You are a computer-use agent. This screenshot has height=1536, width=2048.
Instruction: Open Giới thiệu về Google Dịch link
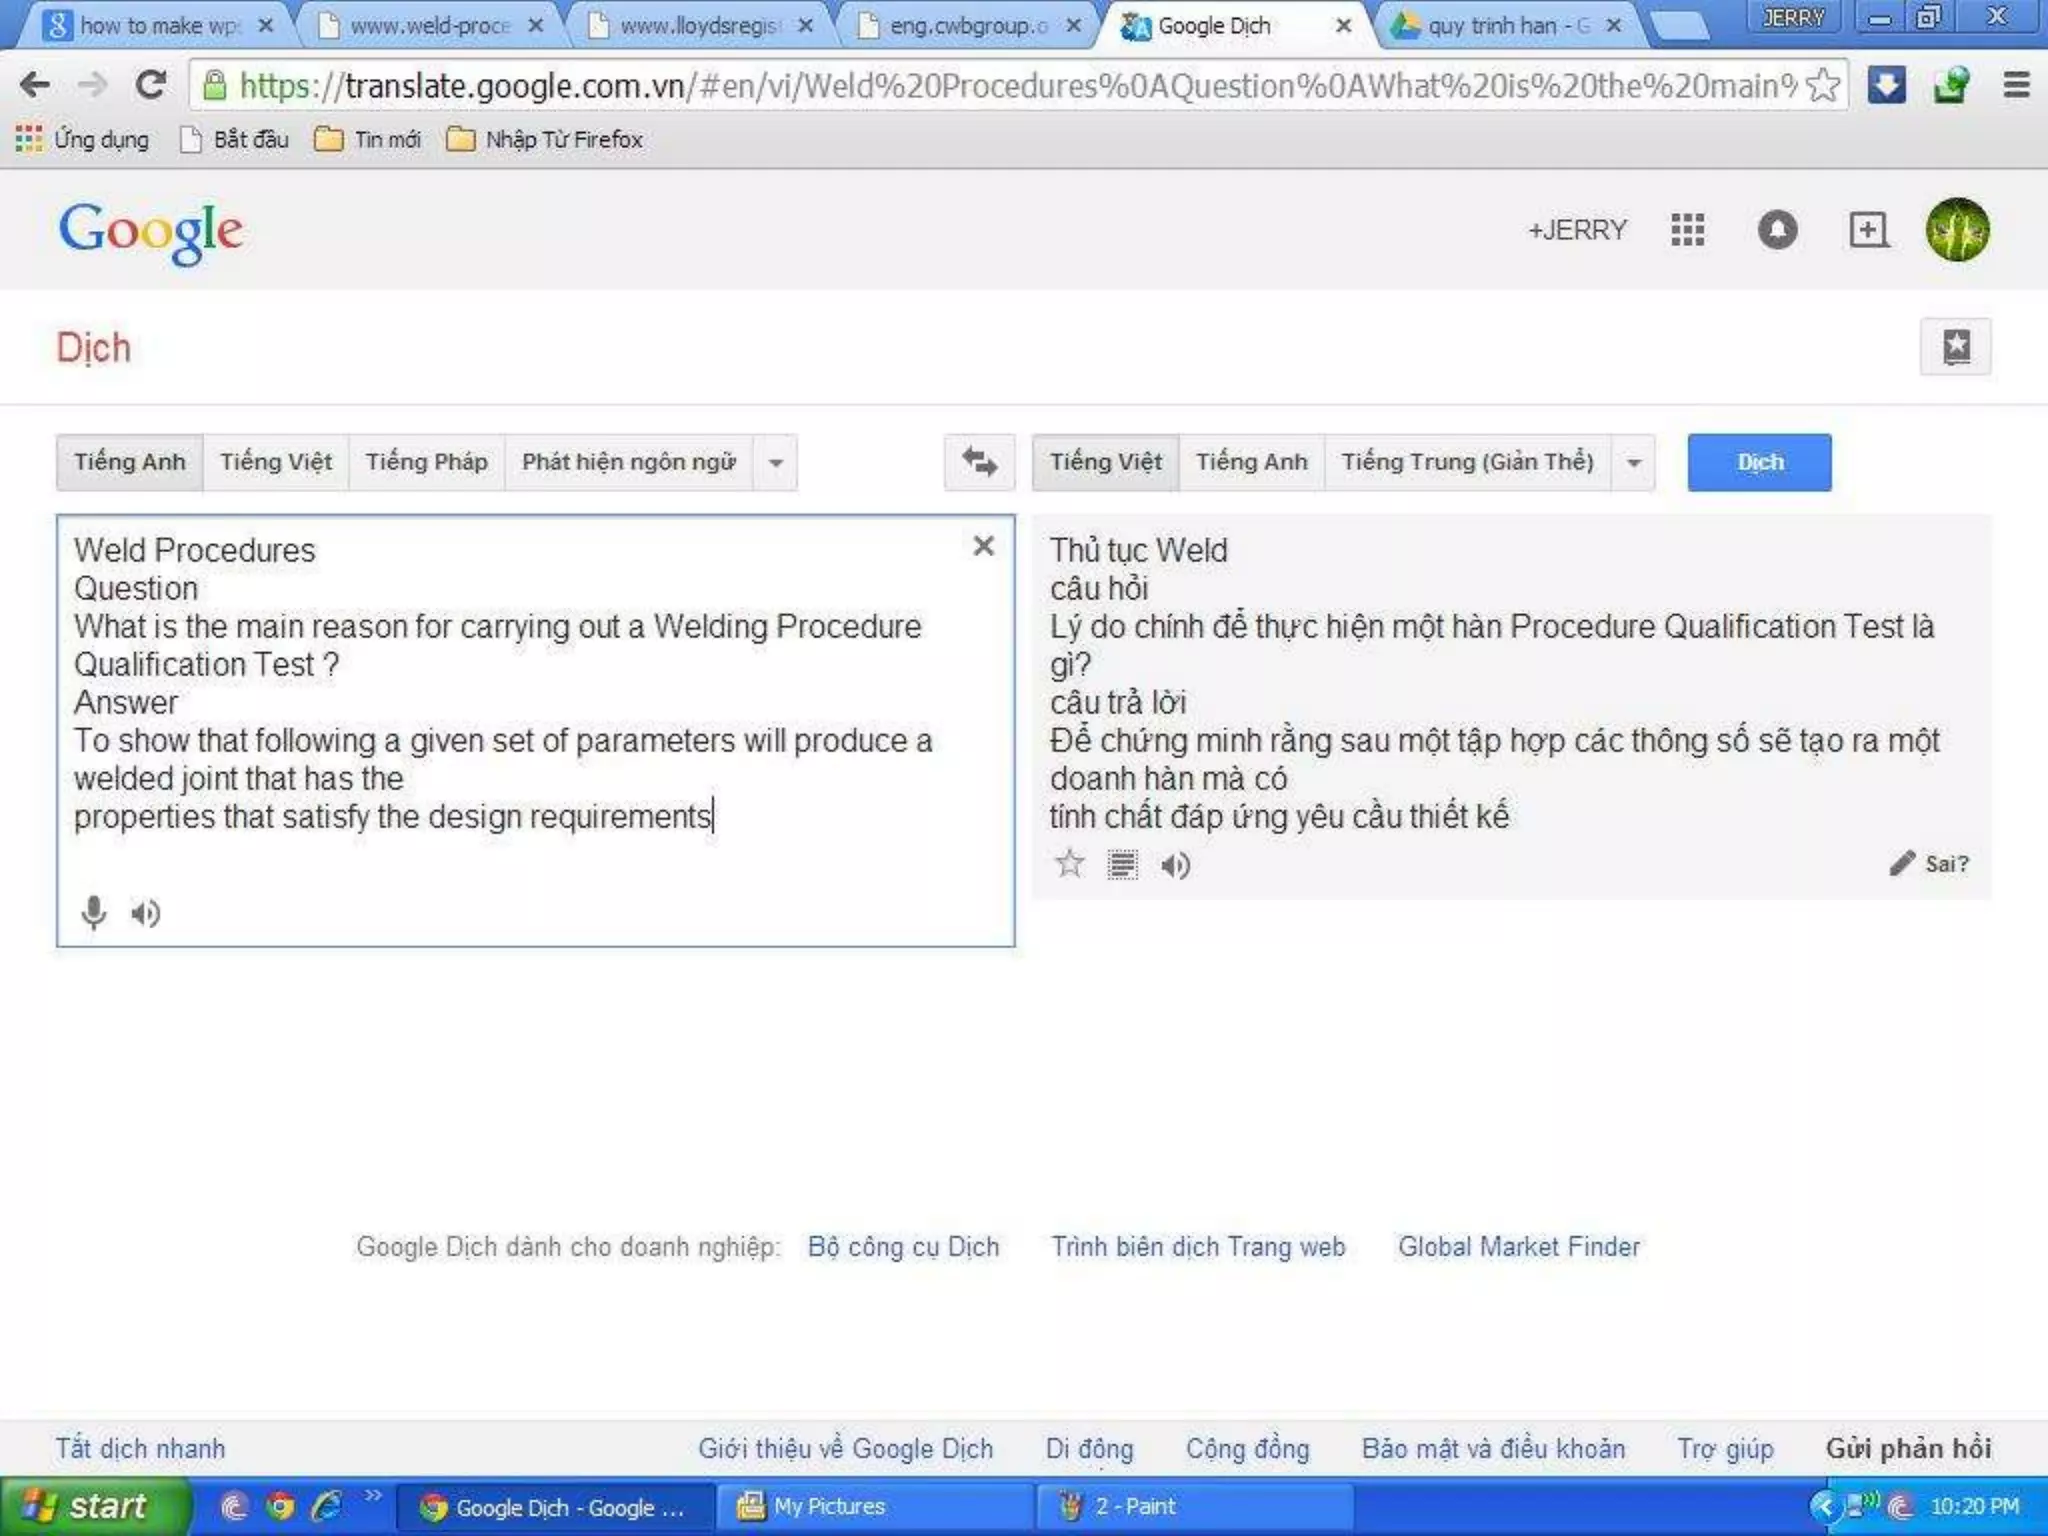(x=846, y=1448)
